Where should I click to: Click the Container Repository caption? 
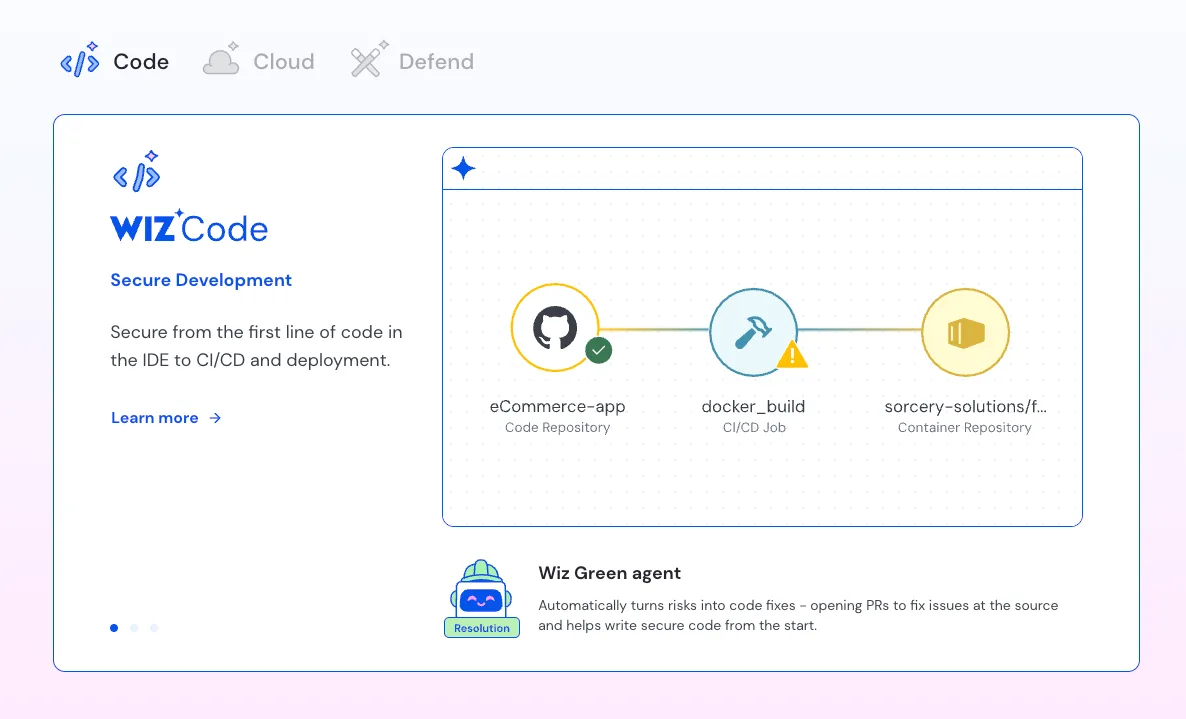point(964,427)
